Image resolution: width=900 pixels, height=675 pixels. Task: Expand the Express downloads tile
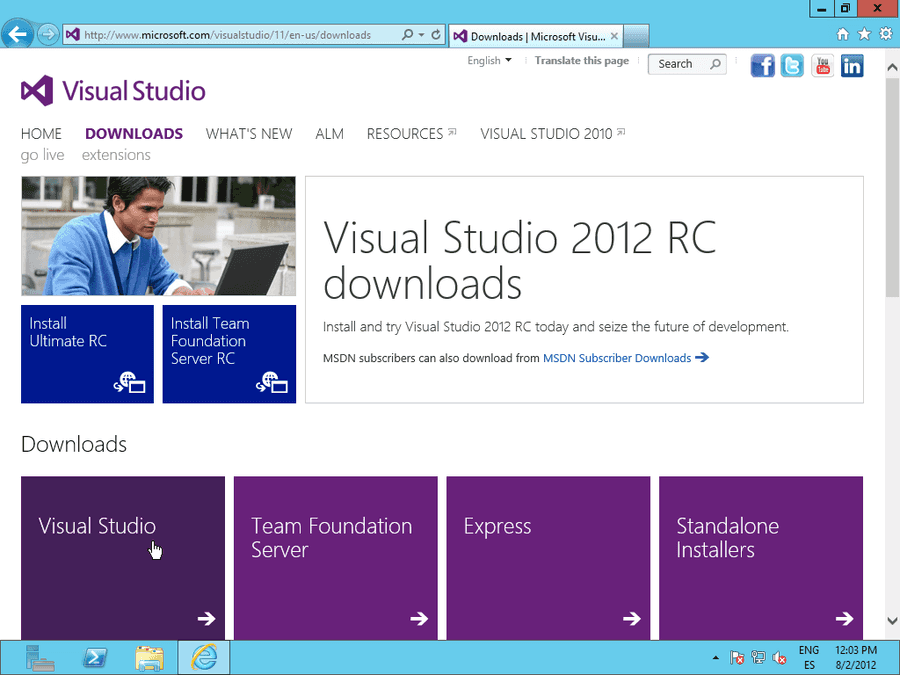(548, 558)
